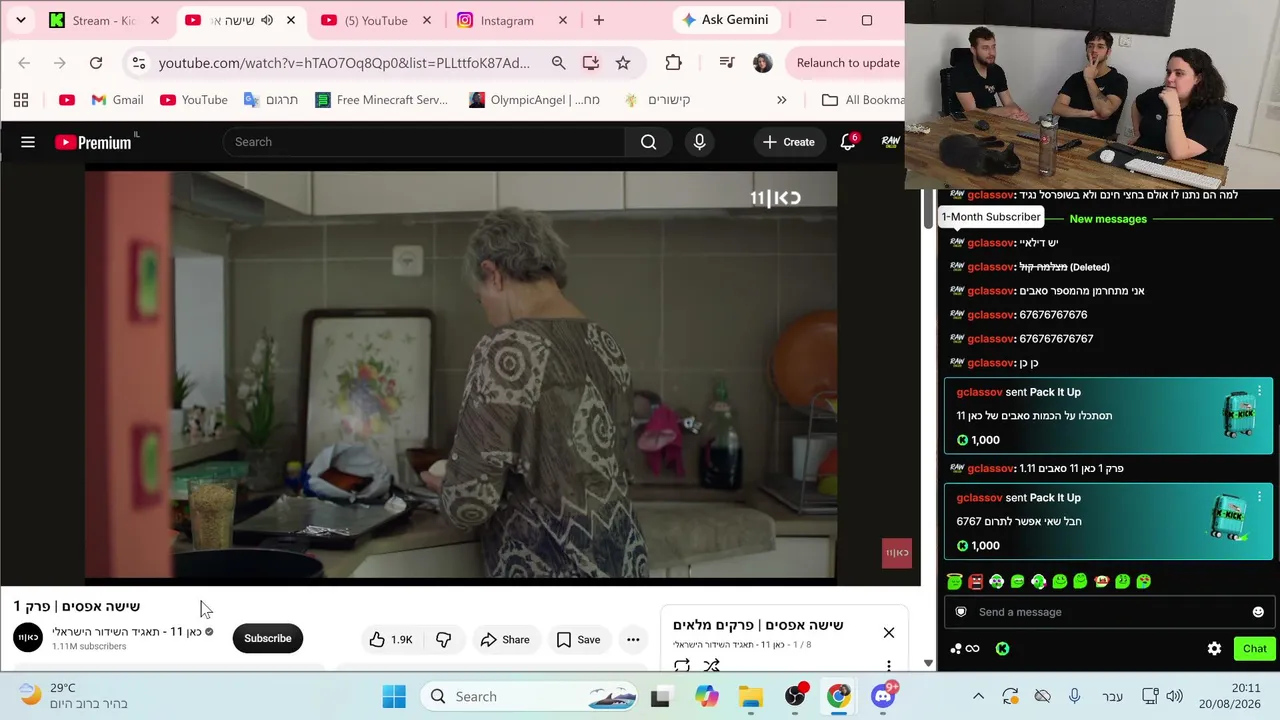Toggle playlist loop
This screenshot has height=720, width=1280.
[x=682, y=665]
